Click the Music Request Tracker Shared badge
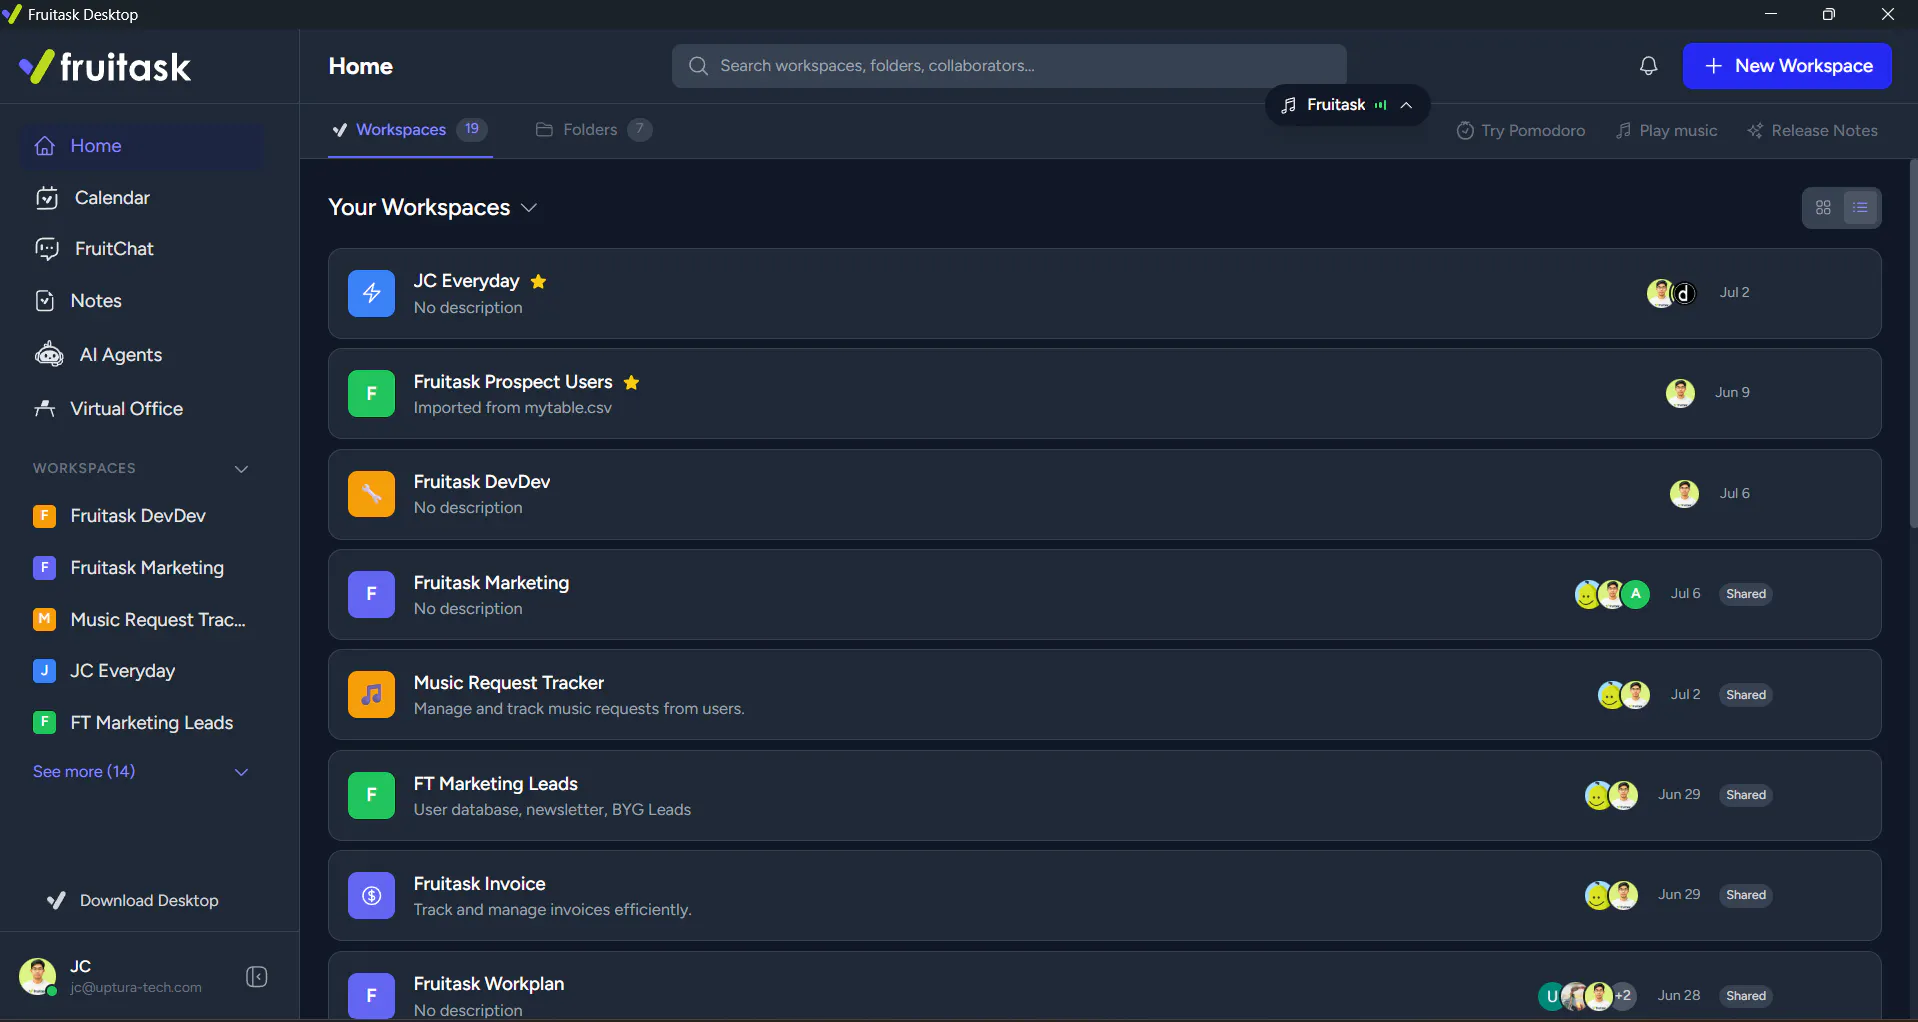The image size is (1918, 1022). point(1746,695)
